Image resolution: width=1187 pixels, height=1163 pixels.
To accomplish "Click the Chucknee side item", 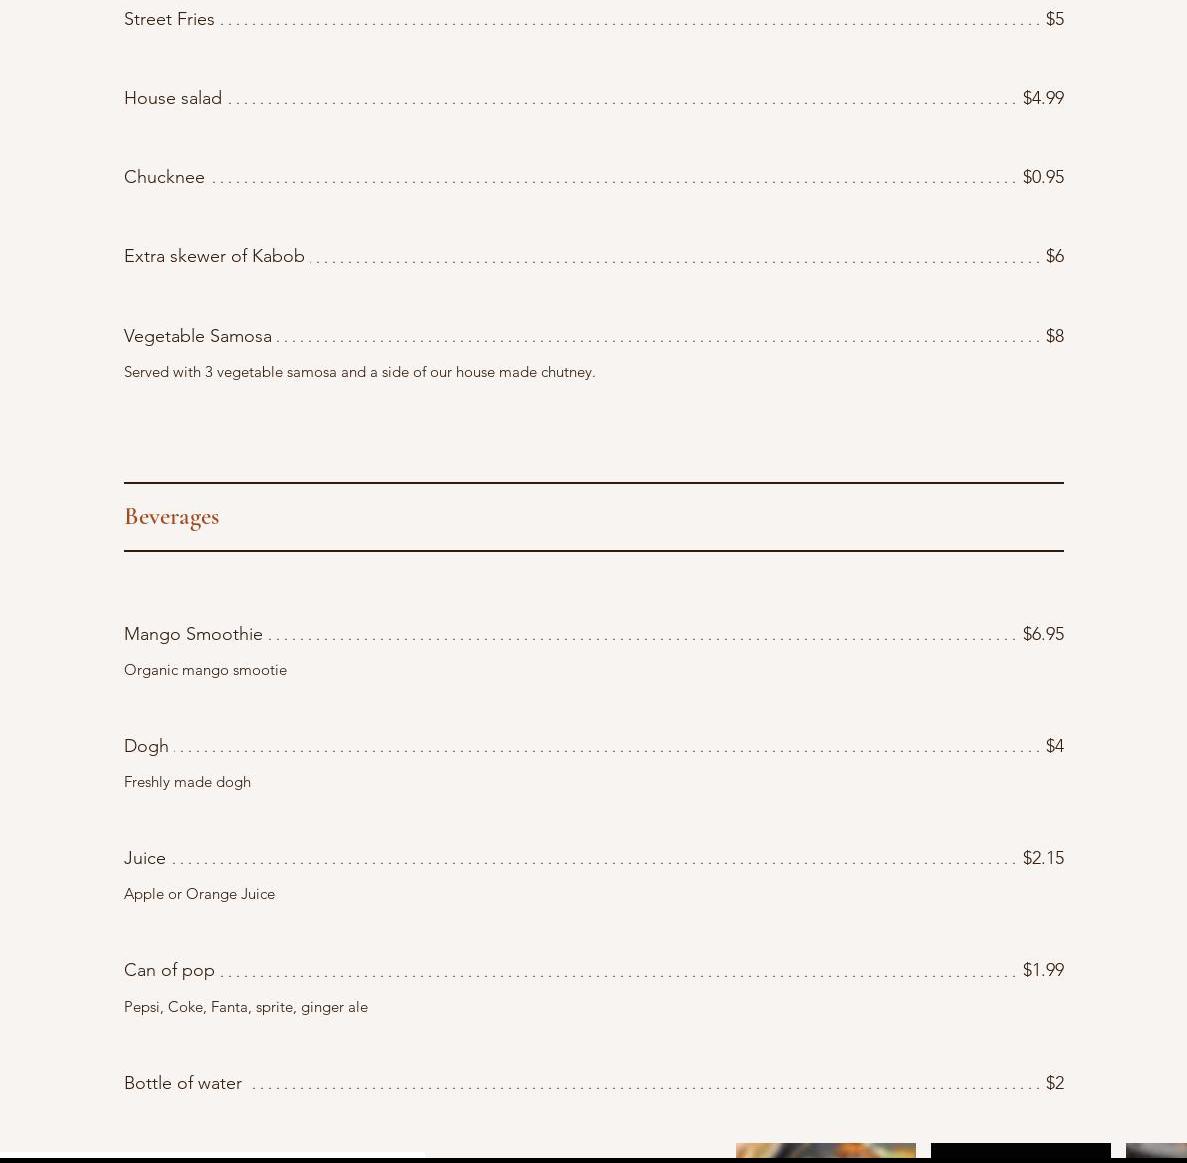I will 164,177.
